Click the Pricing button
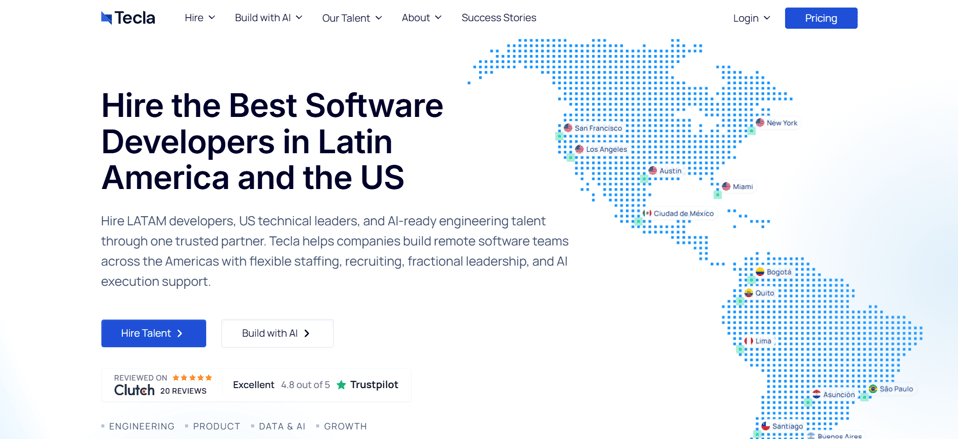 [821, 18]
